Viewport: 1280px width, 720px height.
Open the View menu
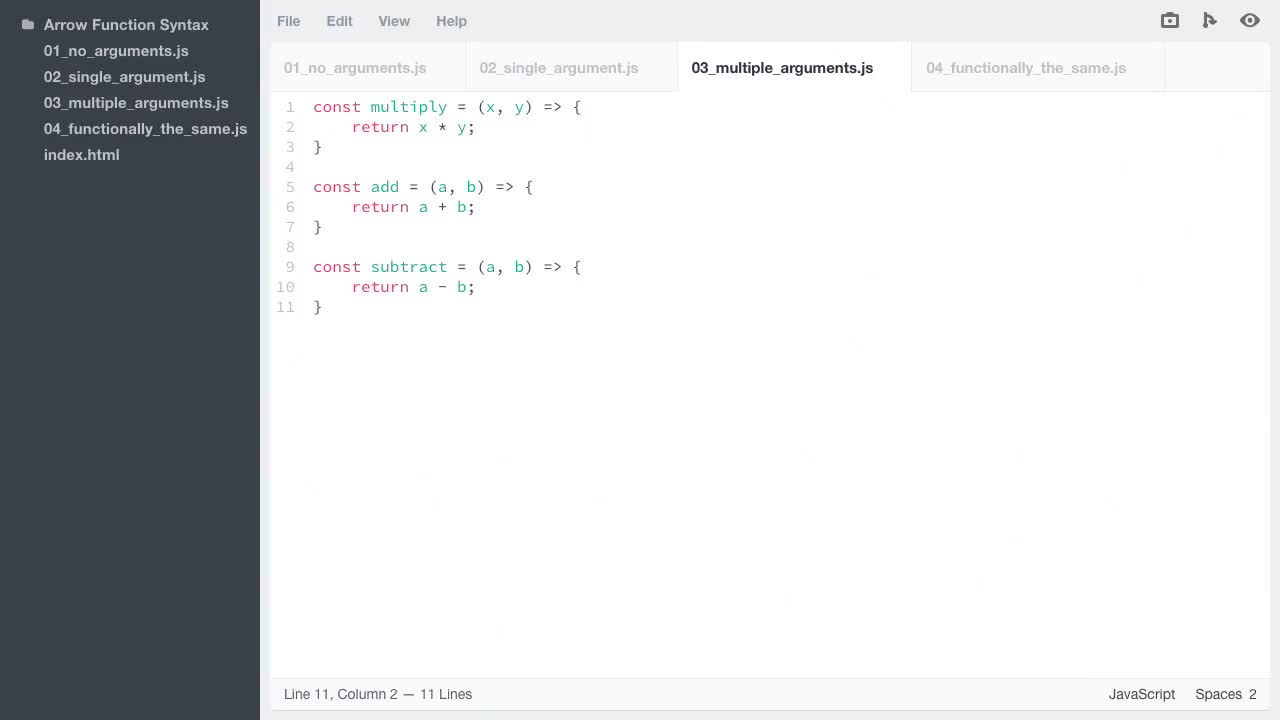point(393,21)
